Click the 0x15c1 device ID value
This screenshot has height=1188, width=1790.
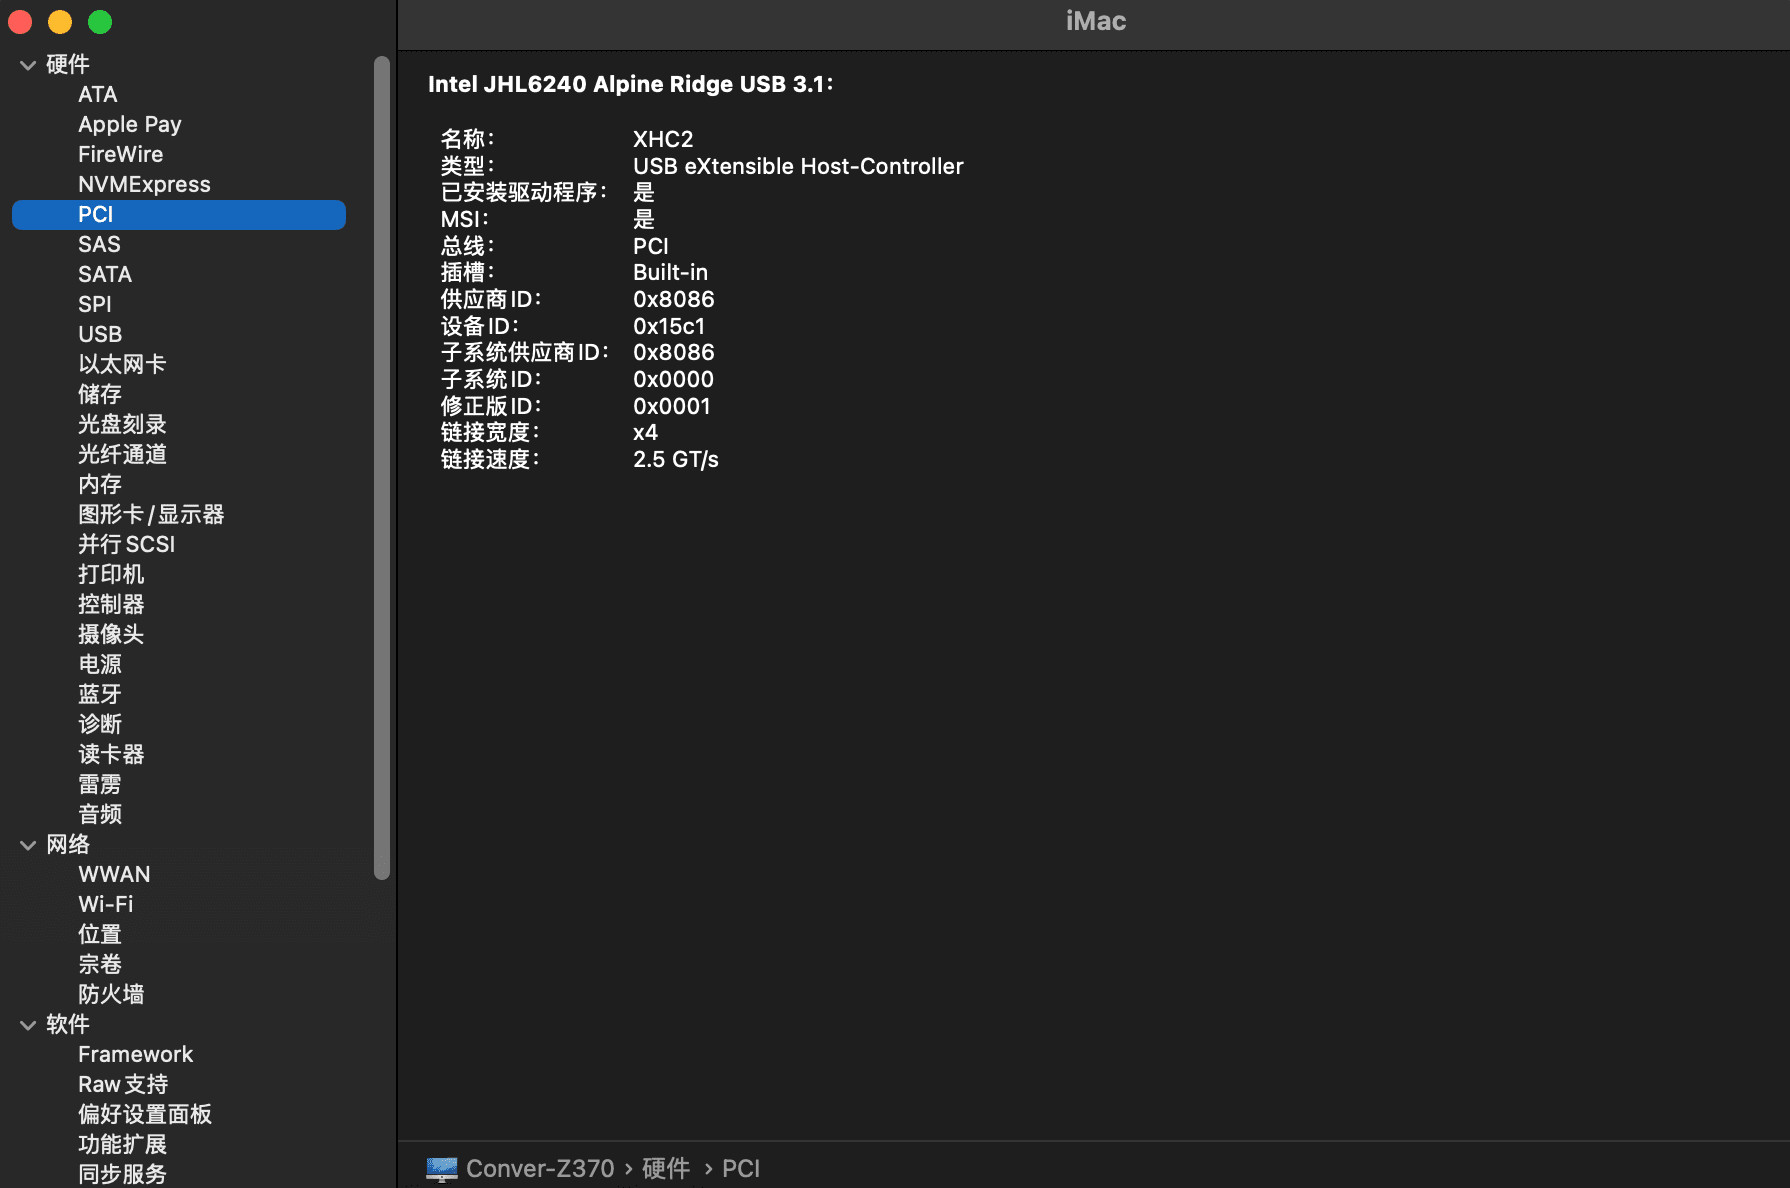669,326
